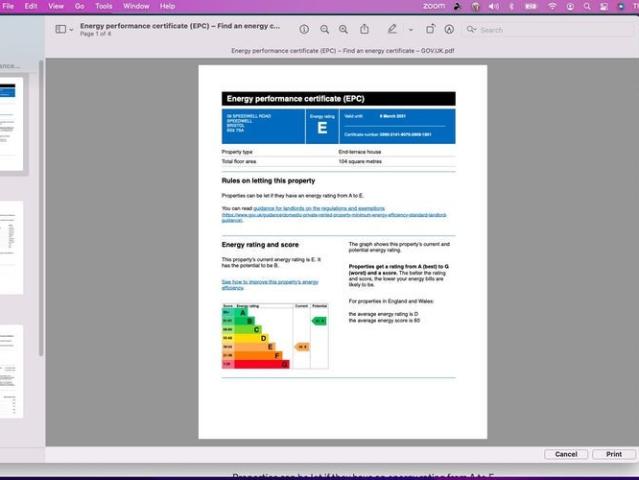Open the Tools menu
The width and height of the screenshot is (639, 480).
click(104, 6)
